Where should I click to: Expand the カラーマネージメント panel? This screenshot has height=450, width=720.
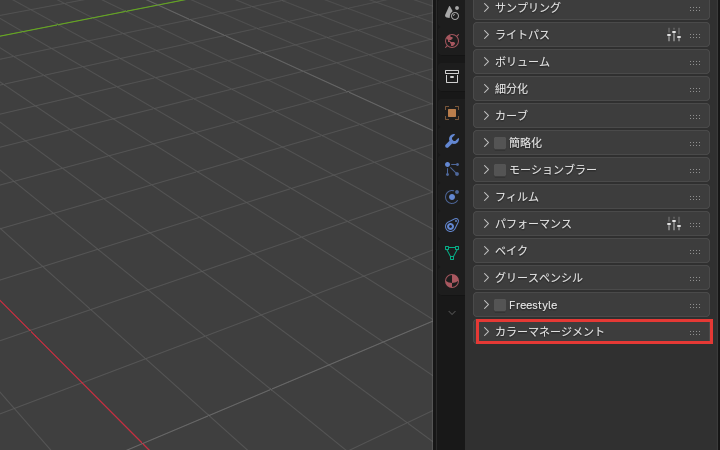pyautogui.click(x=486, y=332)
